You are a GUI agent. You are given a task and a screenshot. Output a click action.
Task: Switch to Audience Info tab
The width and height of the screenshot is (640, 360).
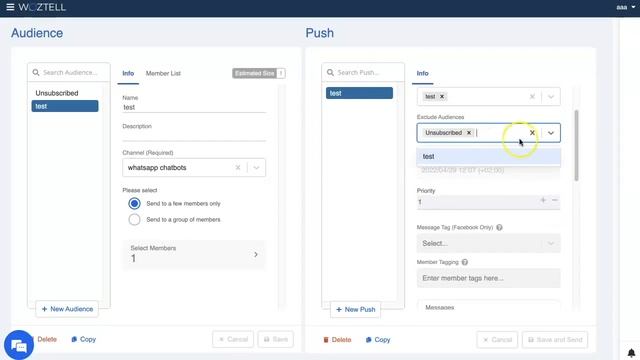pos(128,73)
